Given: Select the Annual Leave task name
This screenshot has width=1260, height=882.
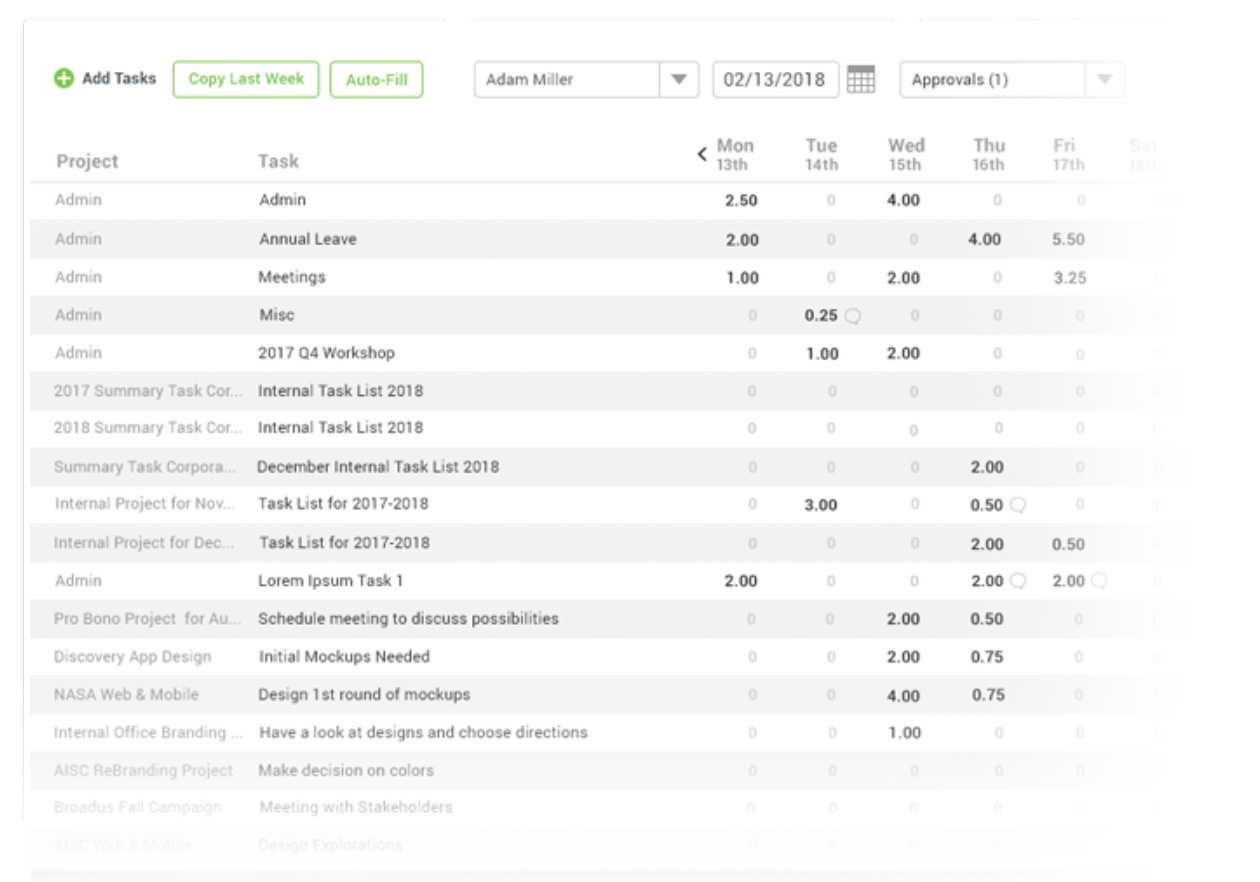Looking at the screenshot, I should tap(307, 239).
